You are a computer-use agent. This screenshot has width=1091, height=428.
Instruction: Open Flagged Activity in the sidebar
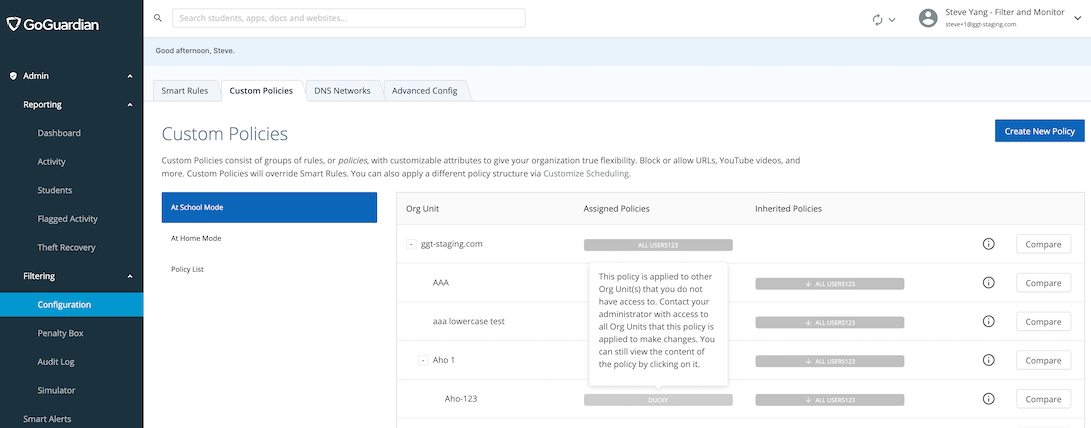tap(67, 219)
